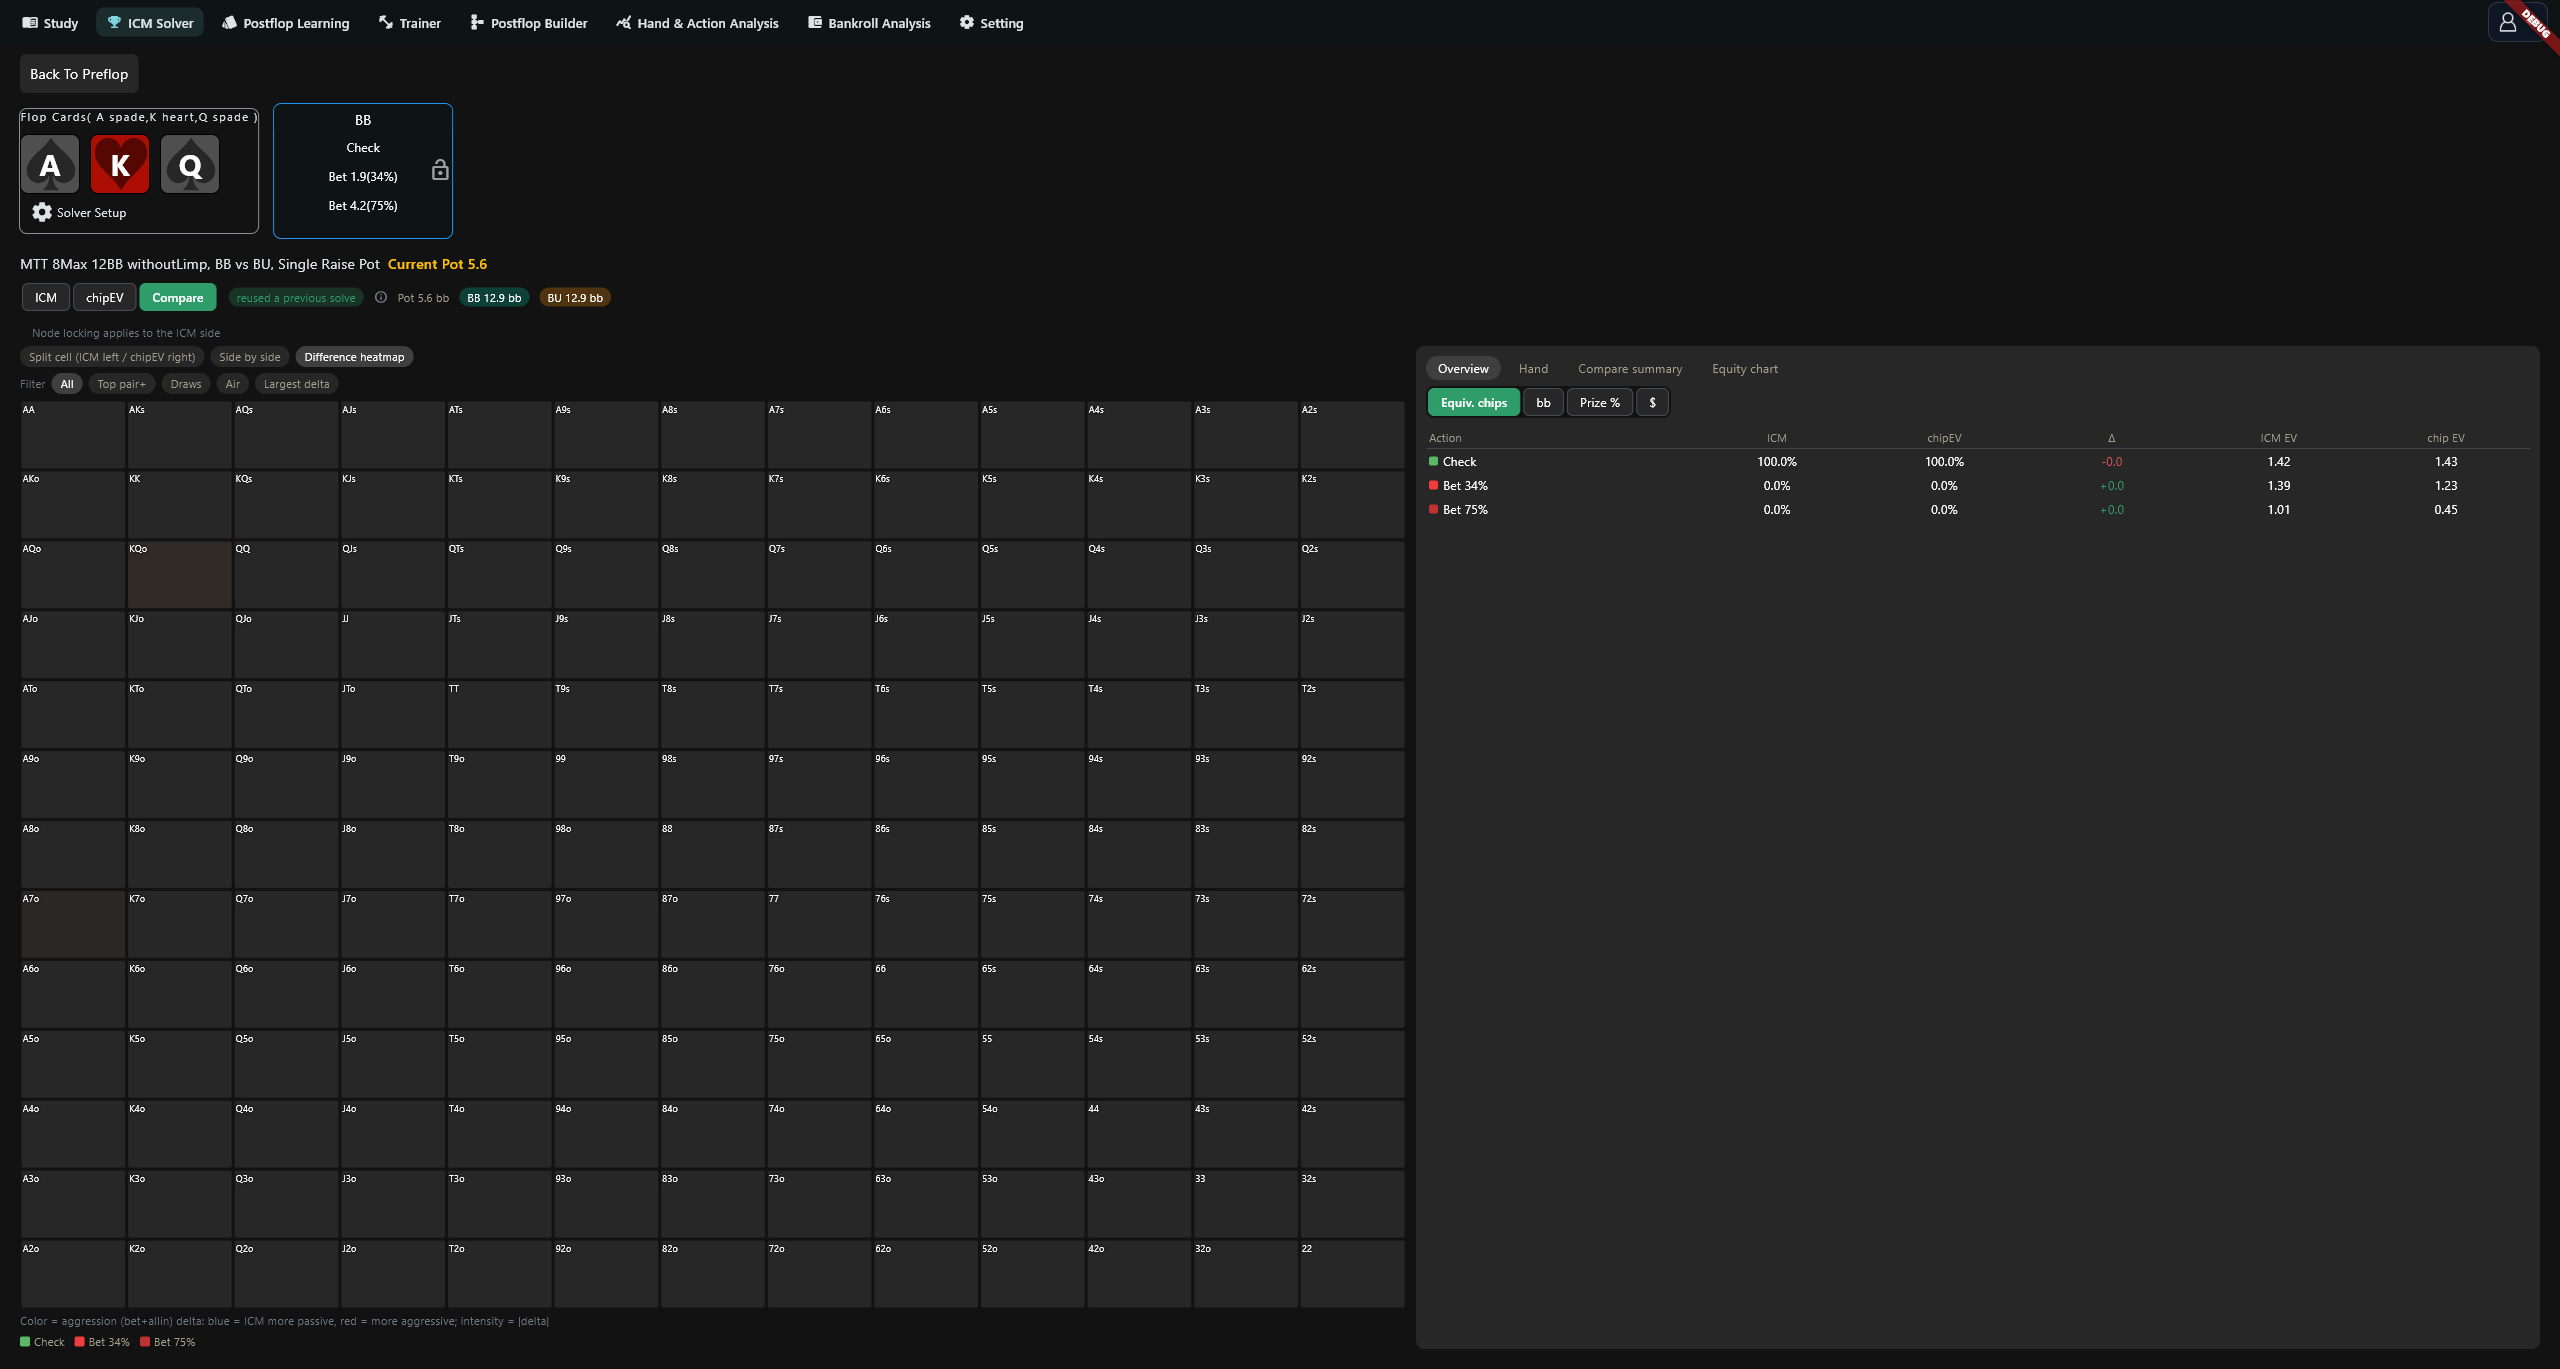Select Equiv. chips unit

point(1474,402)
